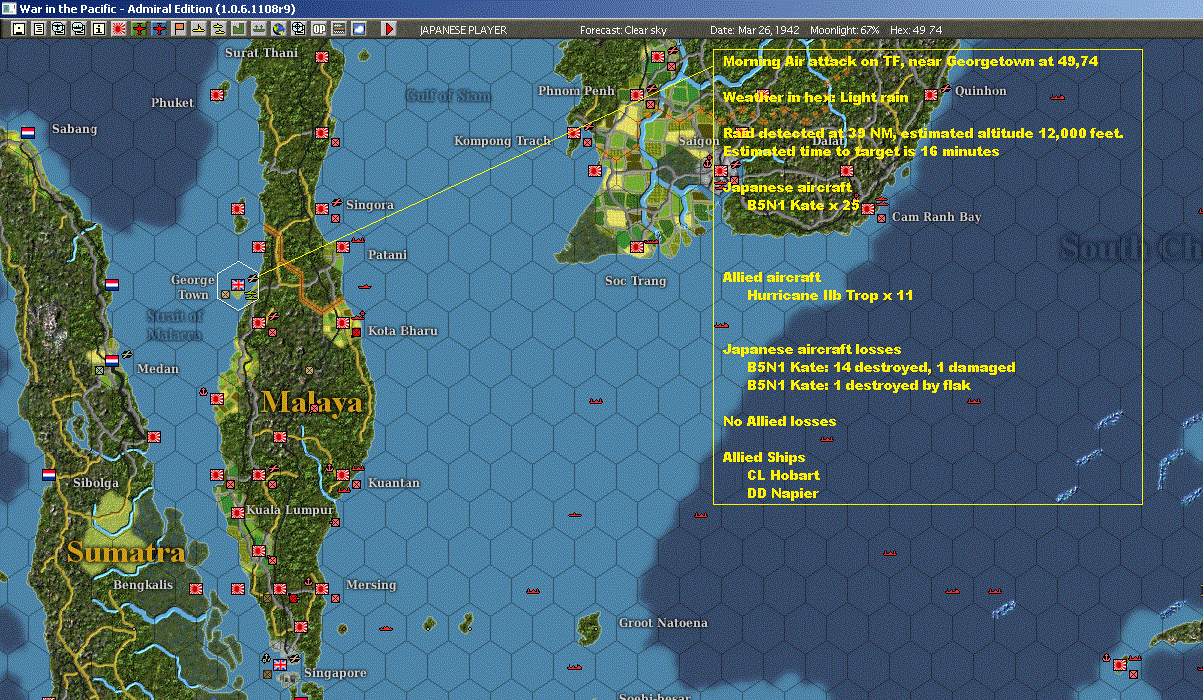Click the ship crosshair icon left of OP

tap(298, 29)
